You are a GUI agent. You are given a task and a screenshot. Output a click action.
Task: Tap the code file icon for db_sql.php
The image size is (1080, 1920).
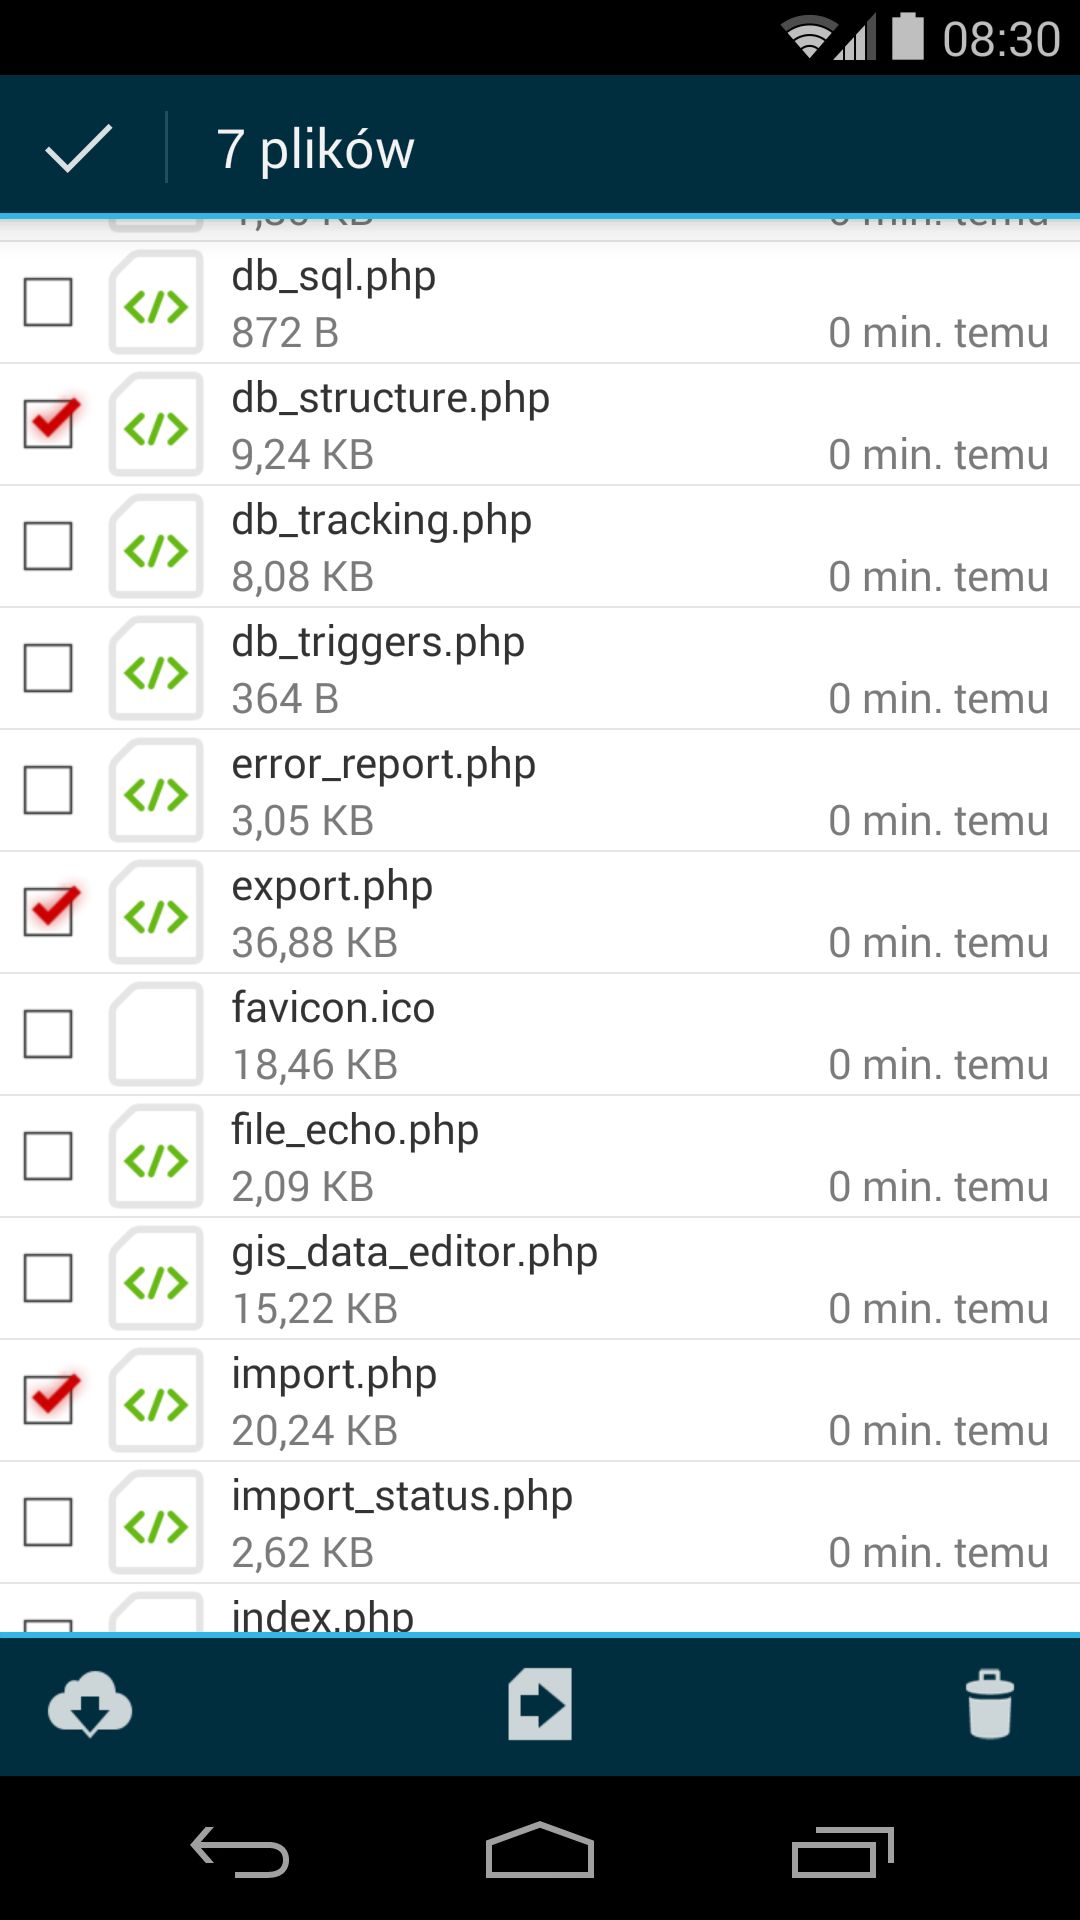pos(156,303)
